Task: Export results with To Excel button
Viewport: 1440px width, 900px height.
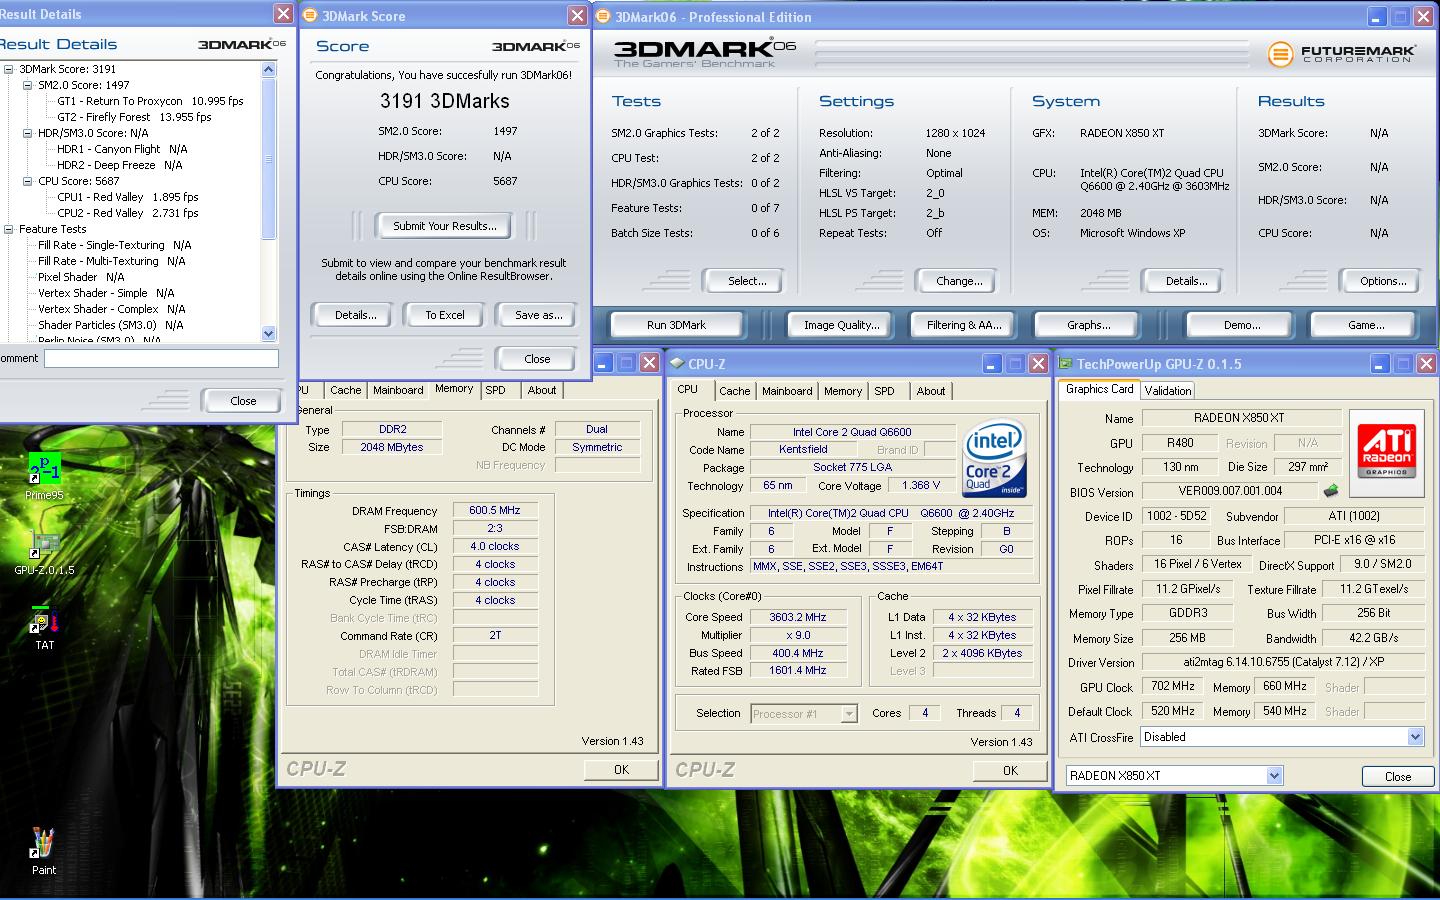Action: coord(445,315)
